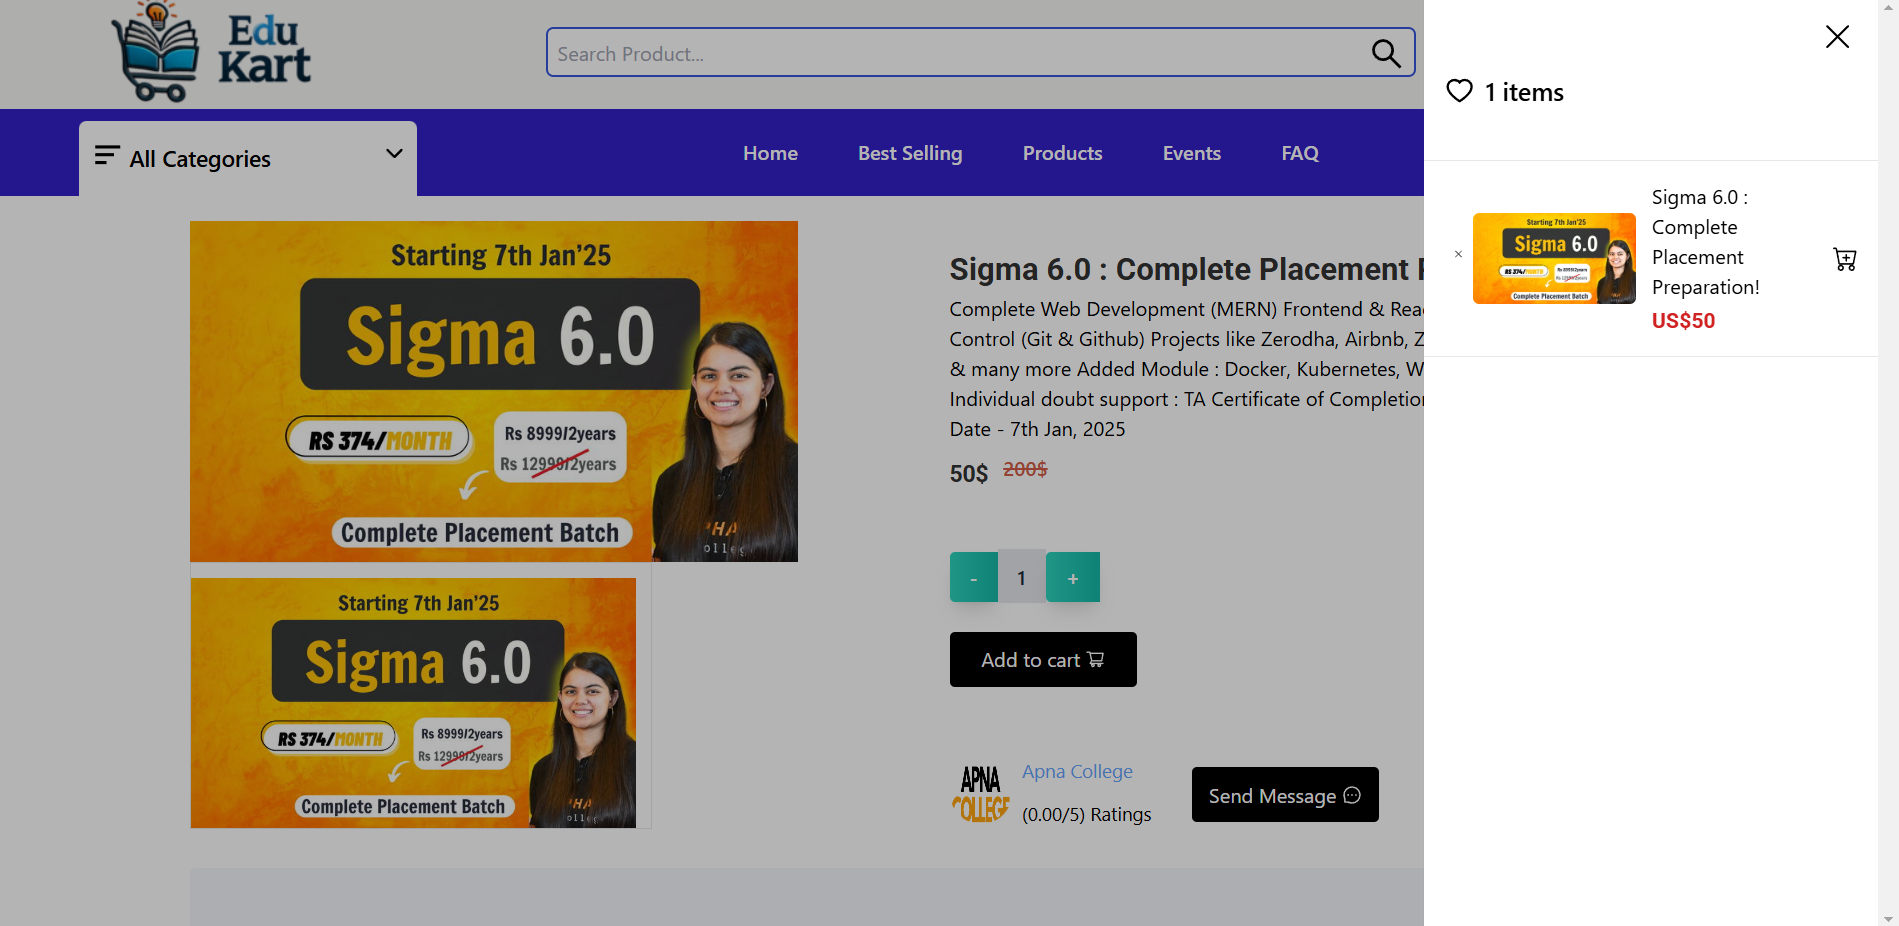Click the US$50 wishlist price
This screenshot has height=926, width=1899.
click(1683, 321)
